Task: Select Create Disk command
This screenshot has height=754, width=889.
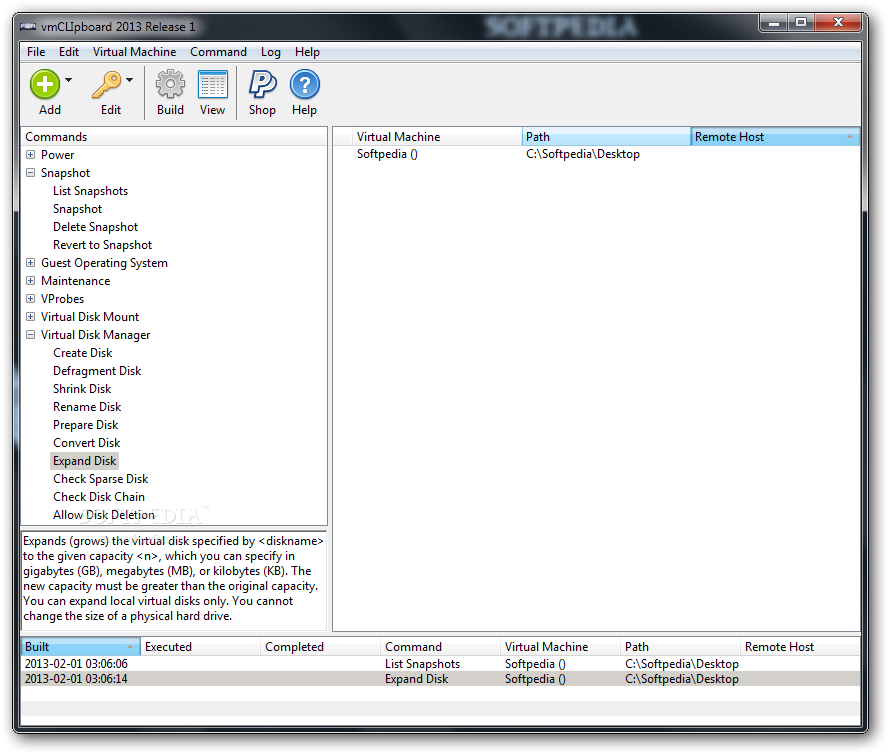Action: tap(82, 353)
